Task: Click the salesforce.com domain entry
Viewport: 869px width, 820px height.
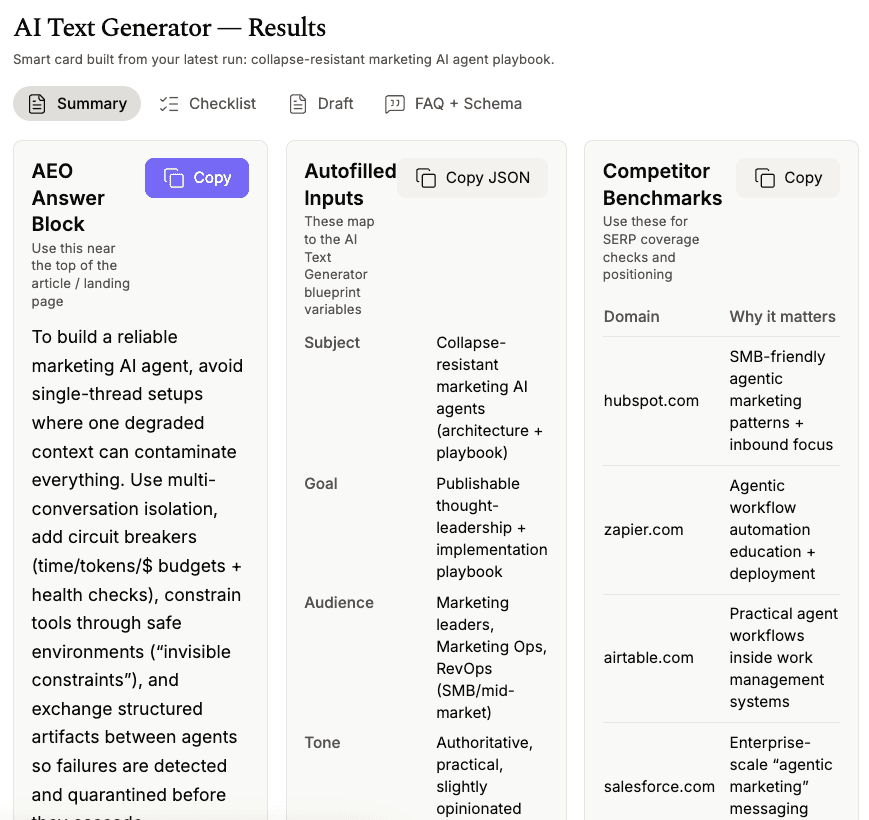Action: 659,787
